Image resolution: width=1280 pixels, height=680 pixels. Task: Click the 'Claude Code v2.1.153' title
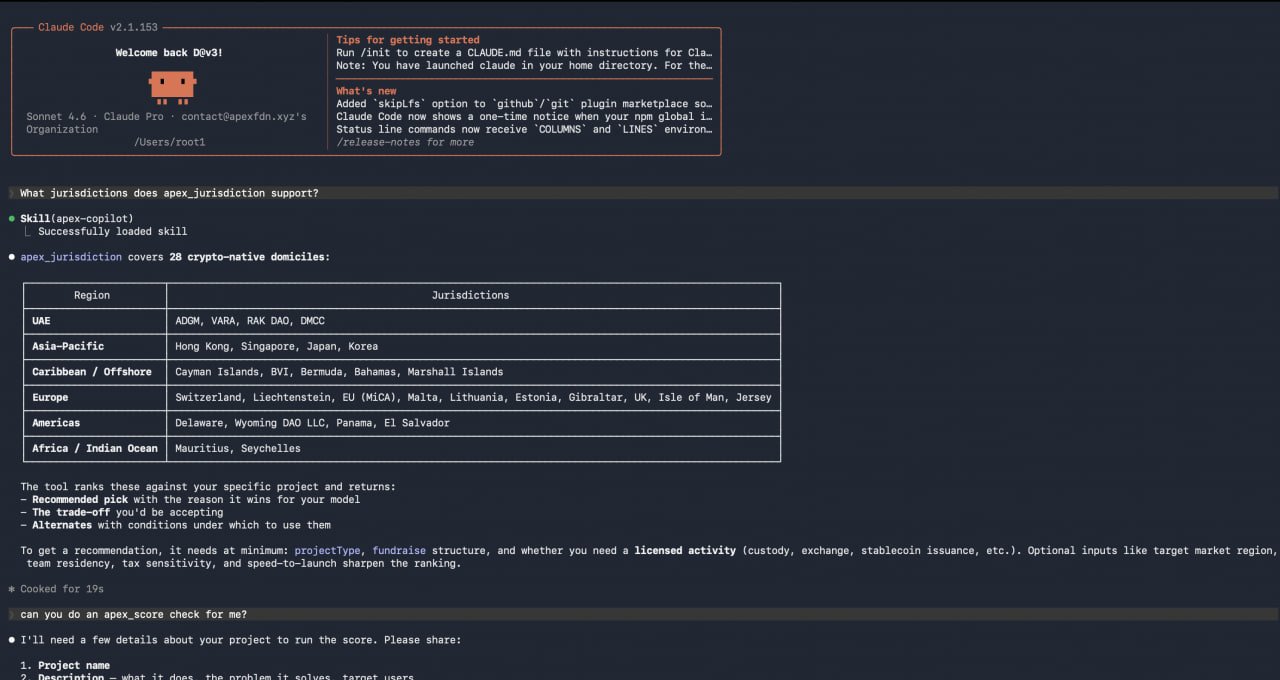click(x=98, y=27)
